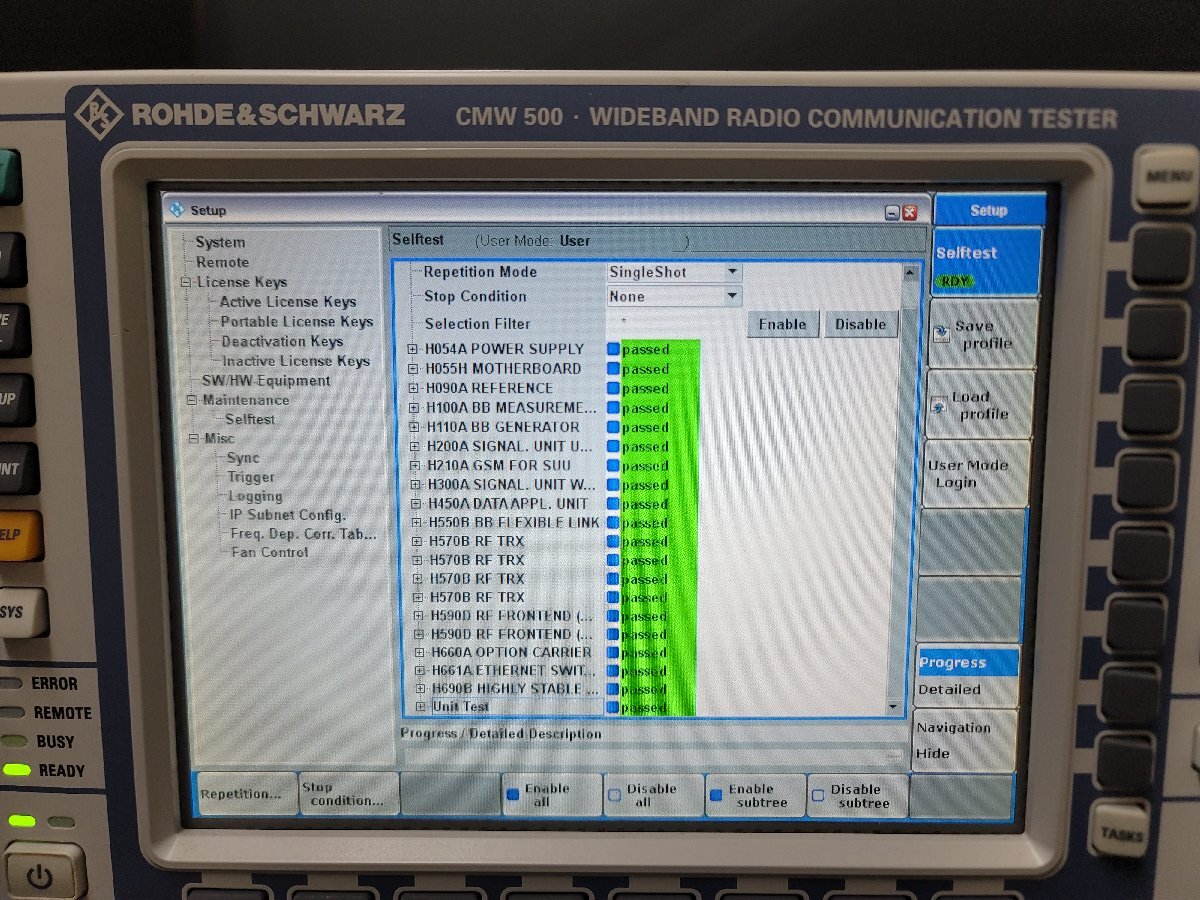This screenshot has height=900, width=1200.
Task: Toggle the H450A DATA APPL. UNIT checkbox
Action: [x=613, y=504]
